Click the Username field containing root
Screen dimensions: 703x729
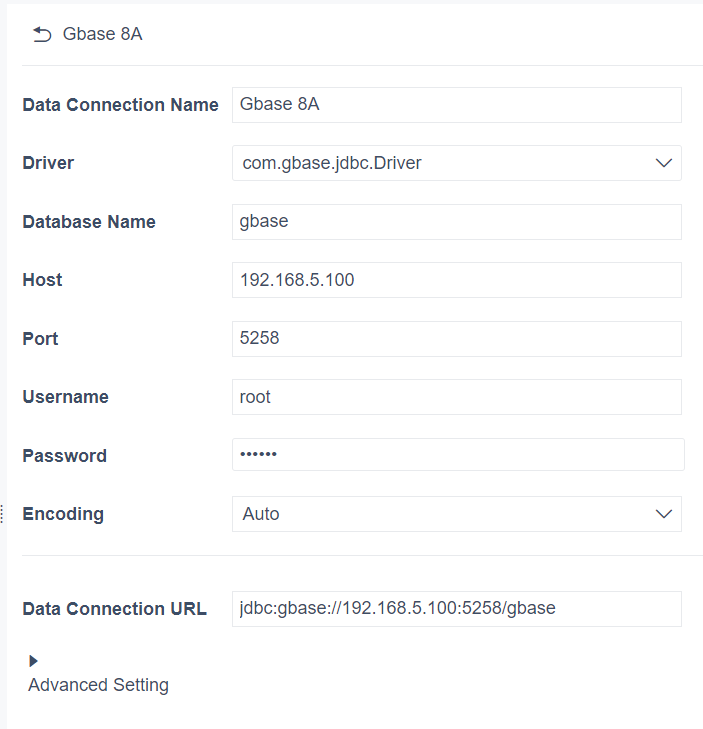(456, 397)
